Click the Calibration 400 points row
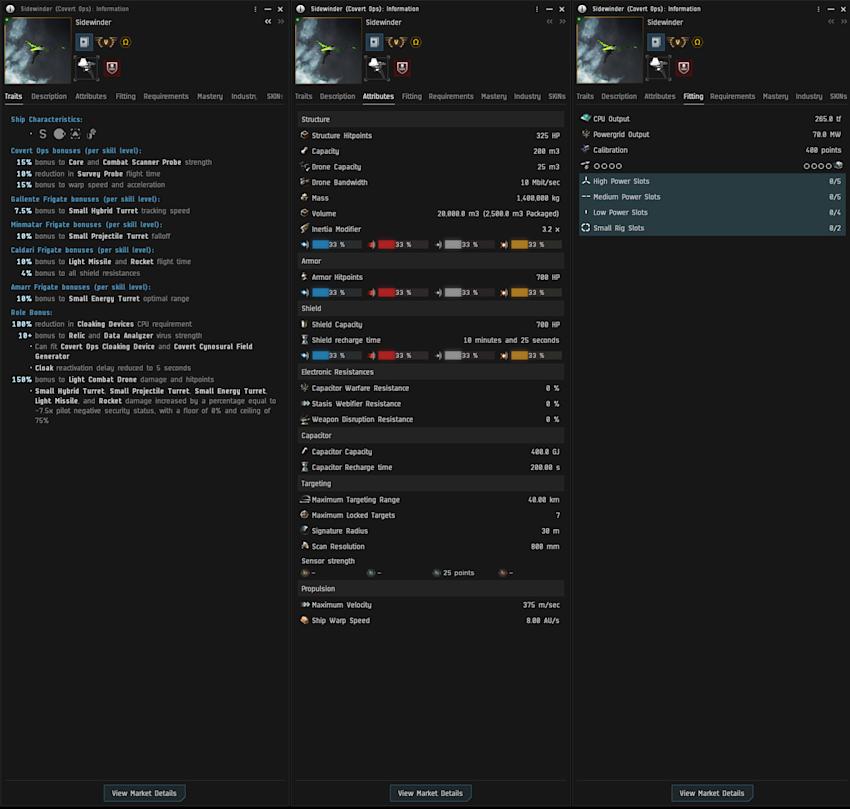Image resolution: width=850 pixels, height=809 pixels. coord(712,150)
